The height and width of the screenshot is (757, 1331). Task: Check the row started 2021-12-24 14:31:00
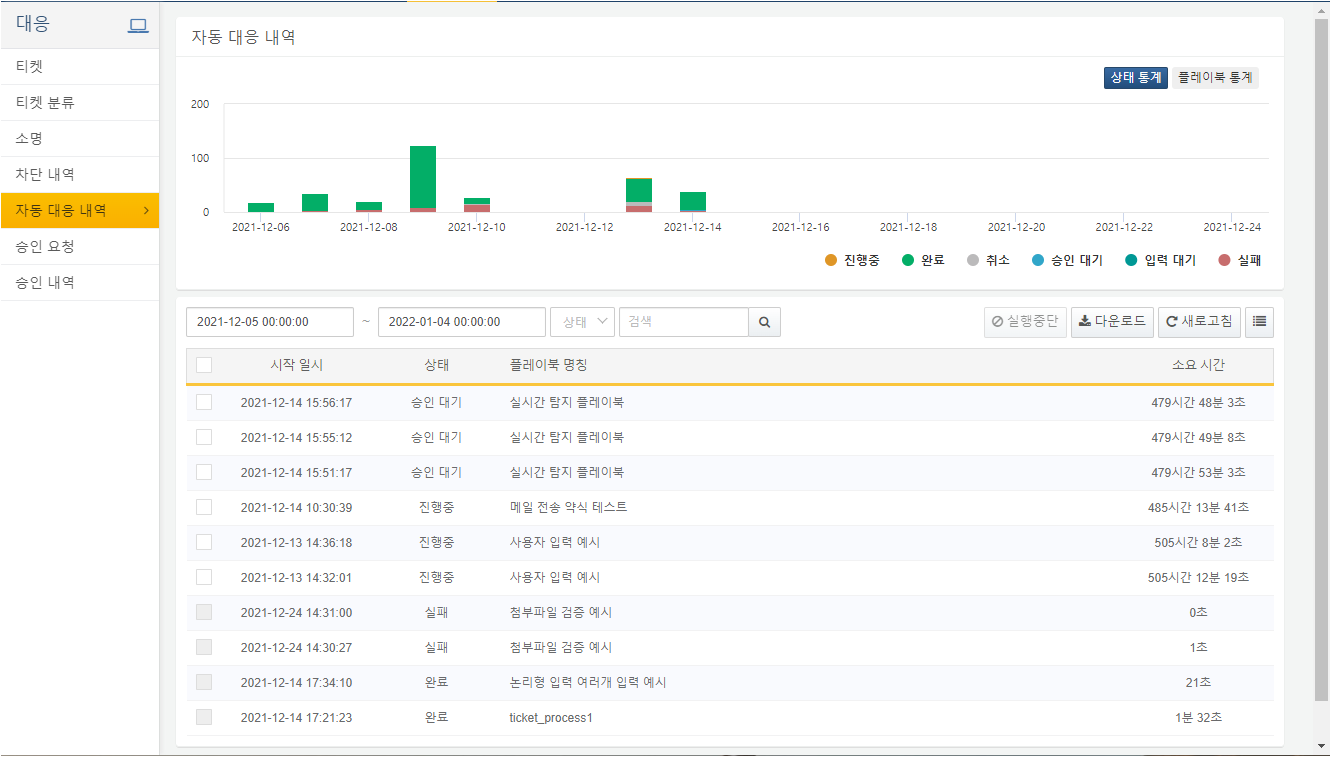(x=204, y=612)
